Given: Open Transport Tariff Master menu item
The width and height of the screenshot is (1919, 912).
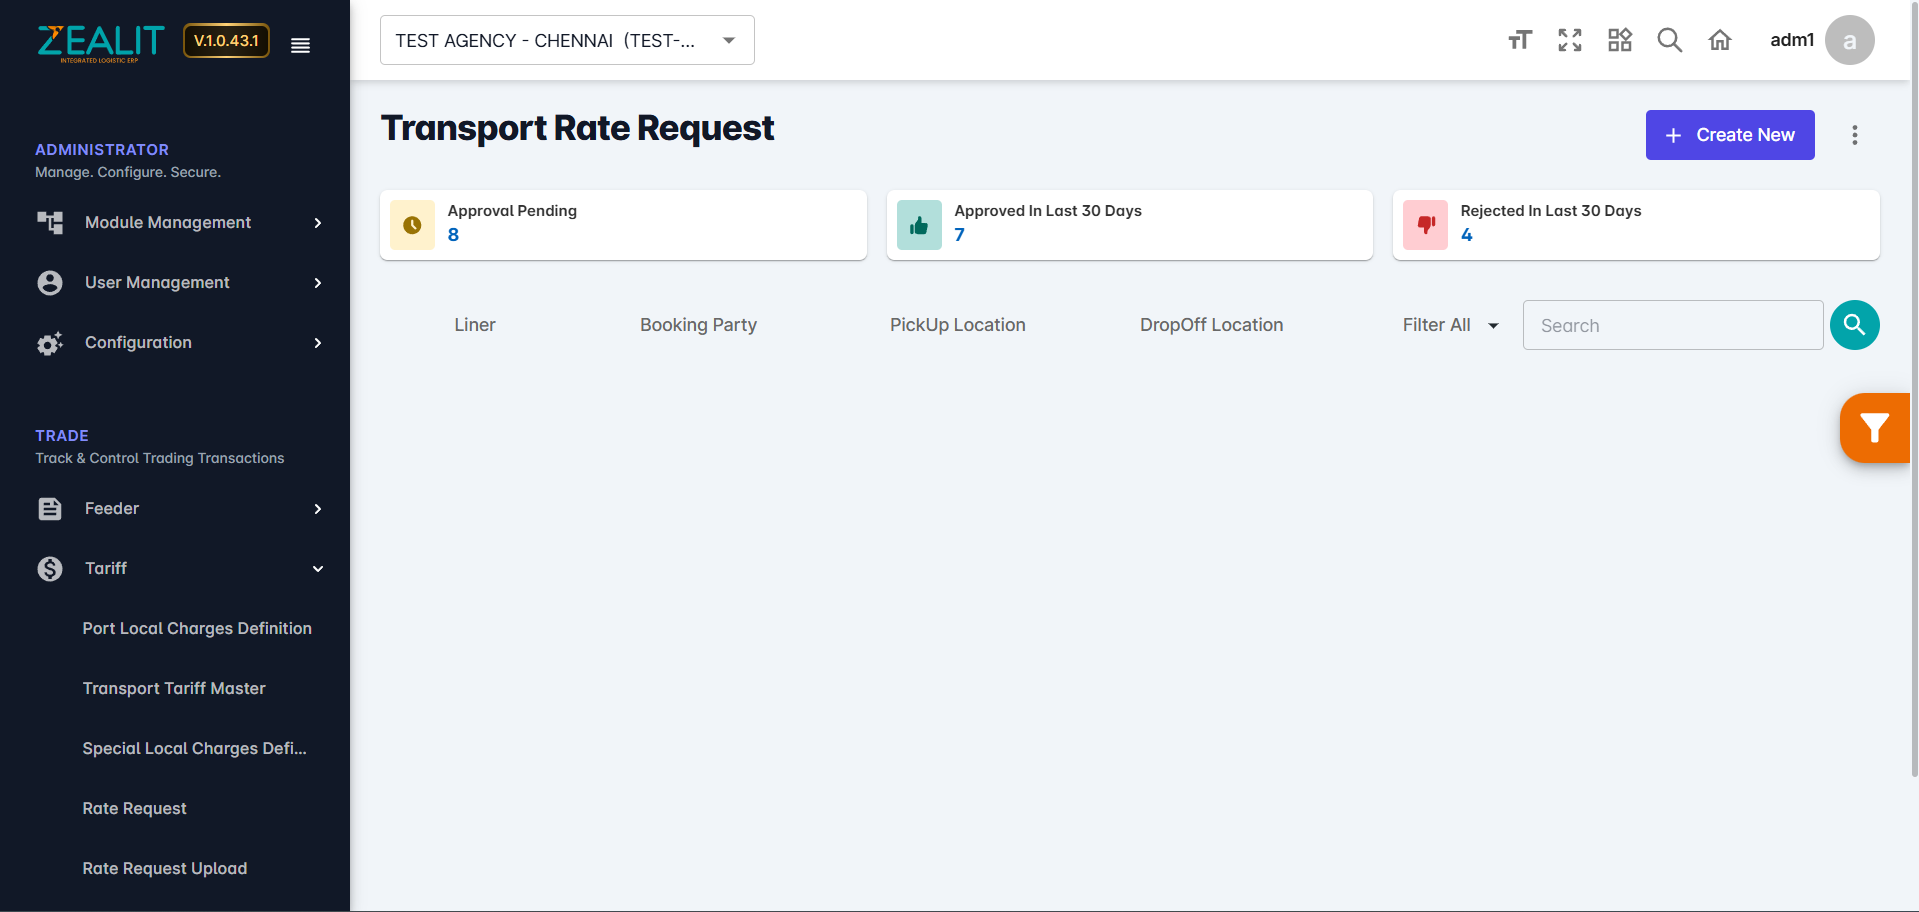Looking at the screenshot, I should (x=174, y=689).
